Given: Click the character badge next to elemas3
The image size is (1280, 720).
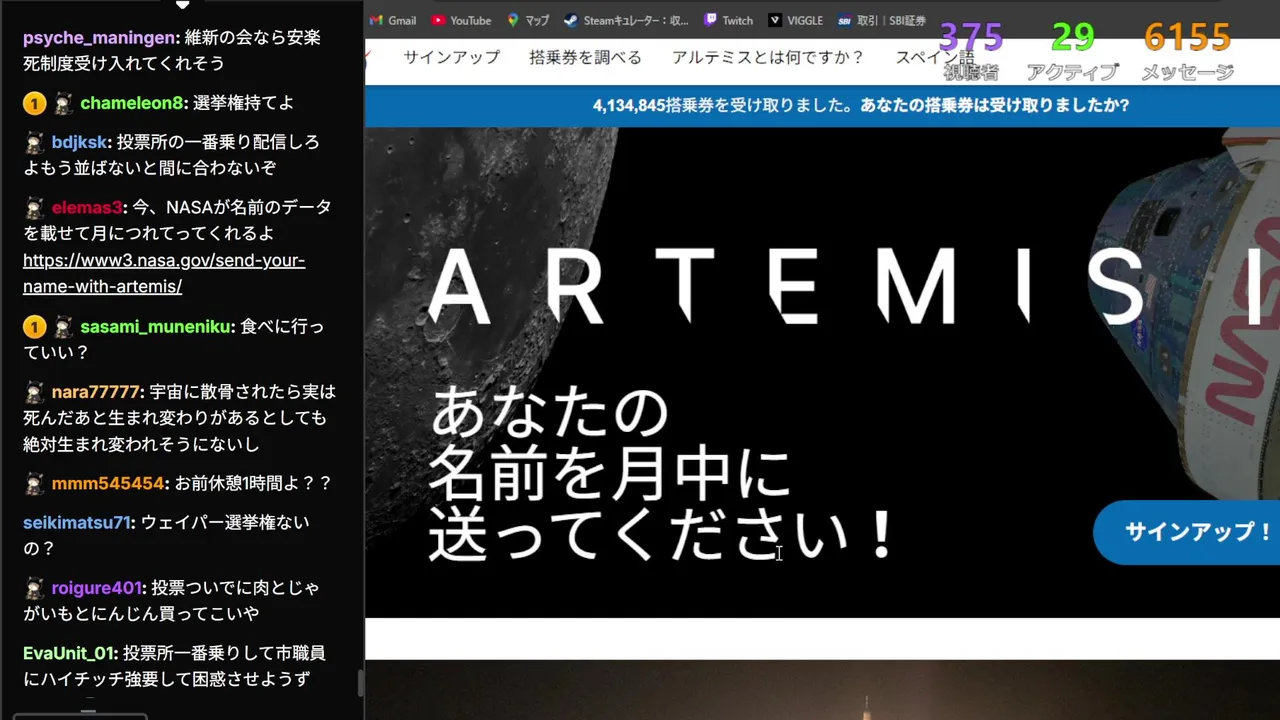Looking at the screenshot, I should coord(34,208).
